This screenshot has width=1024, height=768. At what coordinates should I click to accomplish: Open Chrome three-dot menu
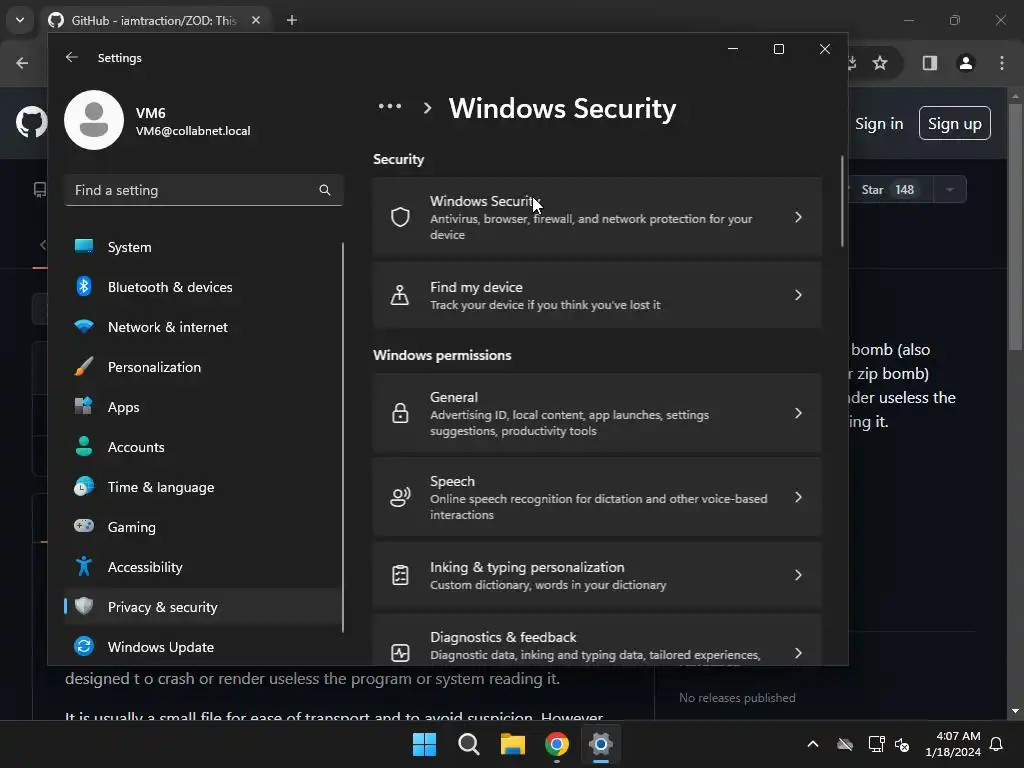[1002, 63]
